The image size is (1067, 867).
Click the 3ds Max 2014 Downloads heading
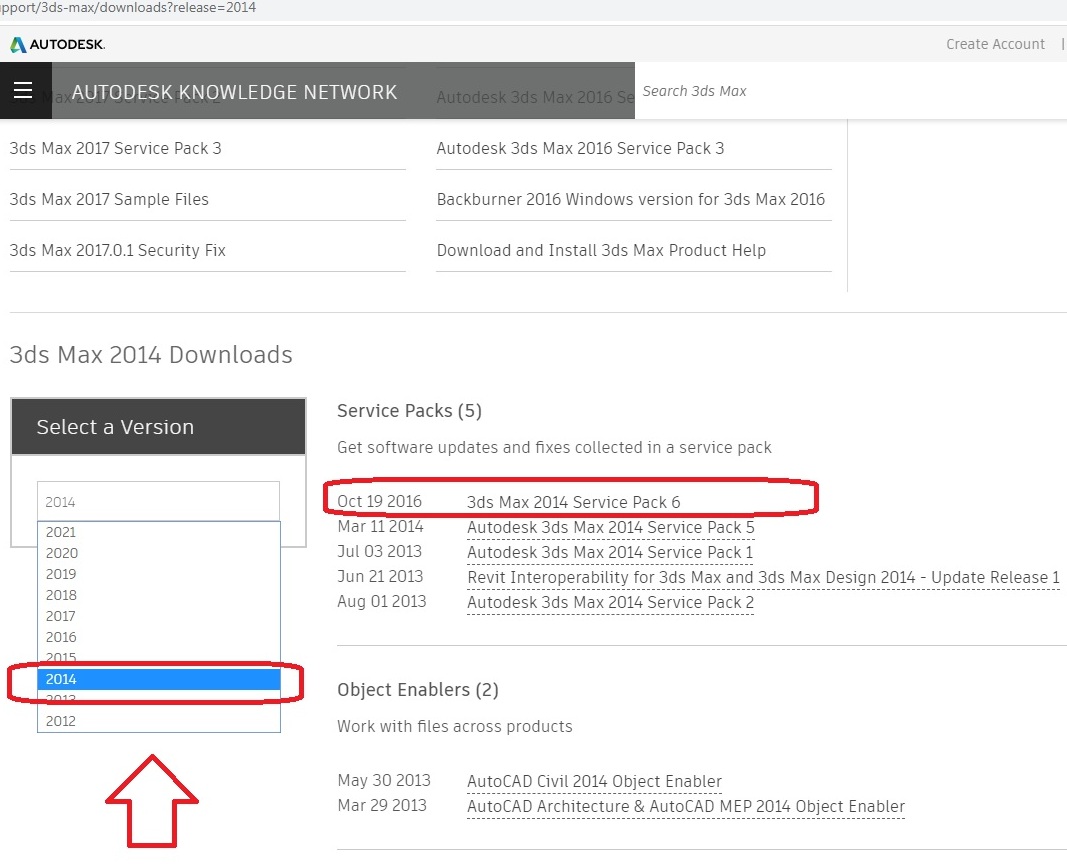tap(151, 355)
